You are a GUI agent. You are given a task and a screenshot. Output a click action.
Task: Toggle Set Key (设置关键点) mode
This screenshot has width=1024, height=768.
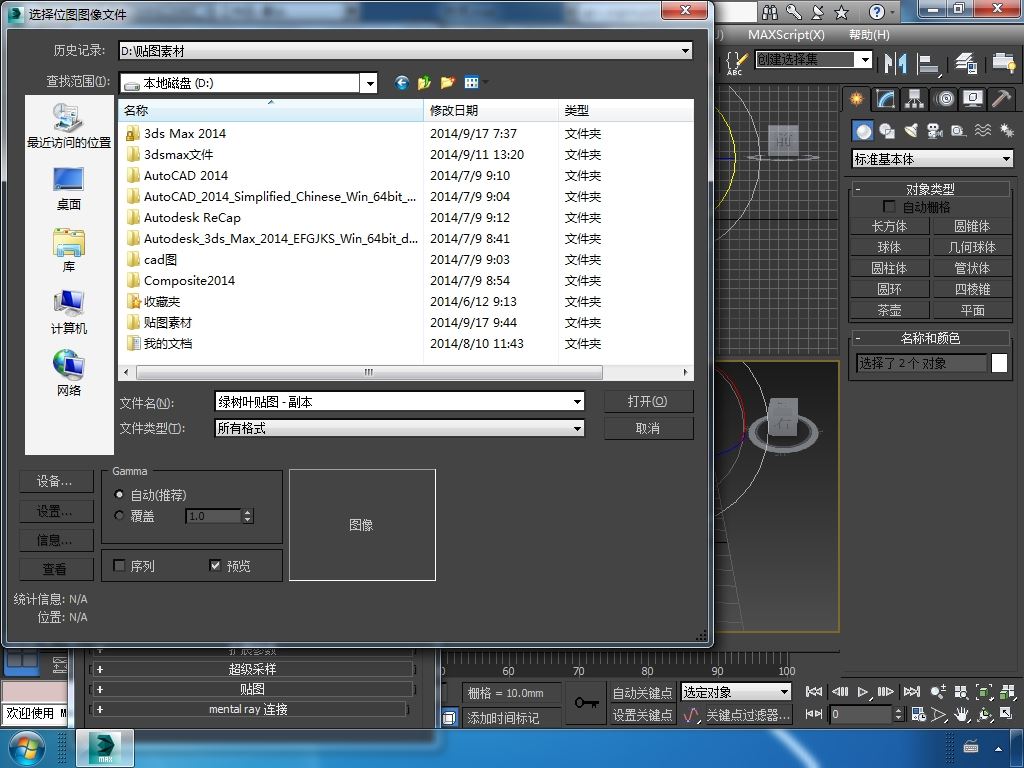642,715
